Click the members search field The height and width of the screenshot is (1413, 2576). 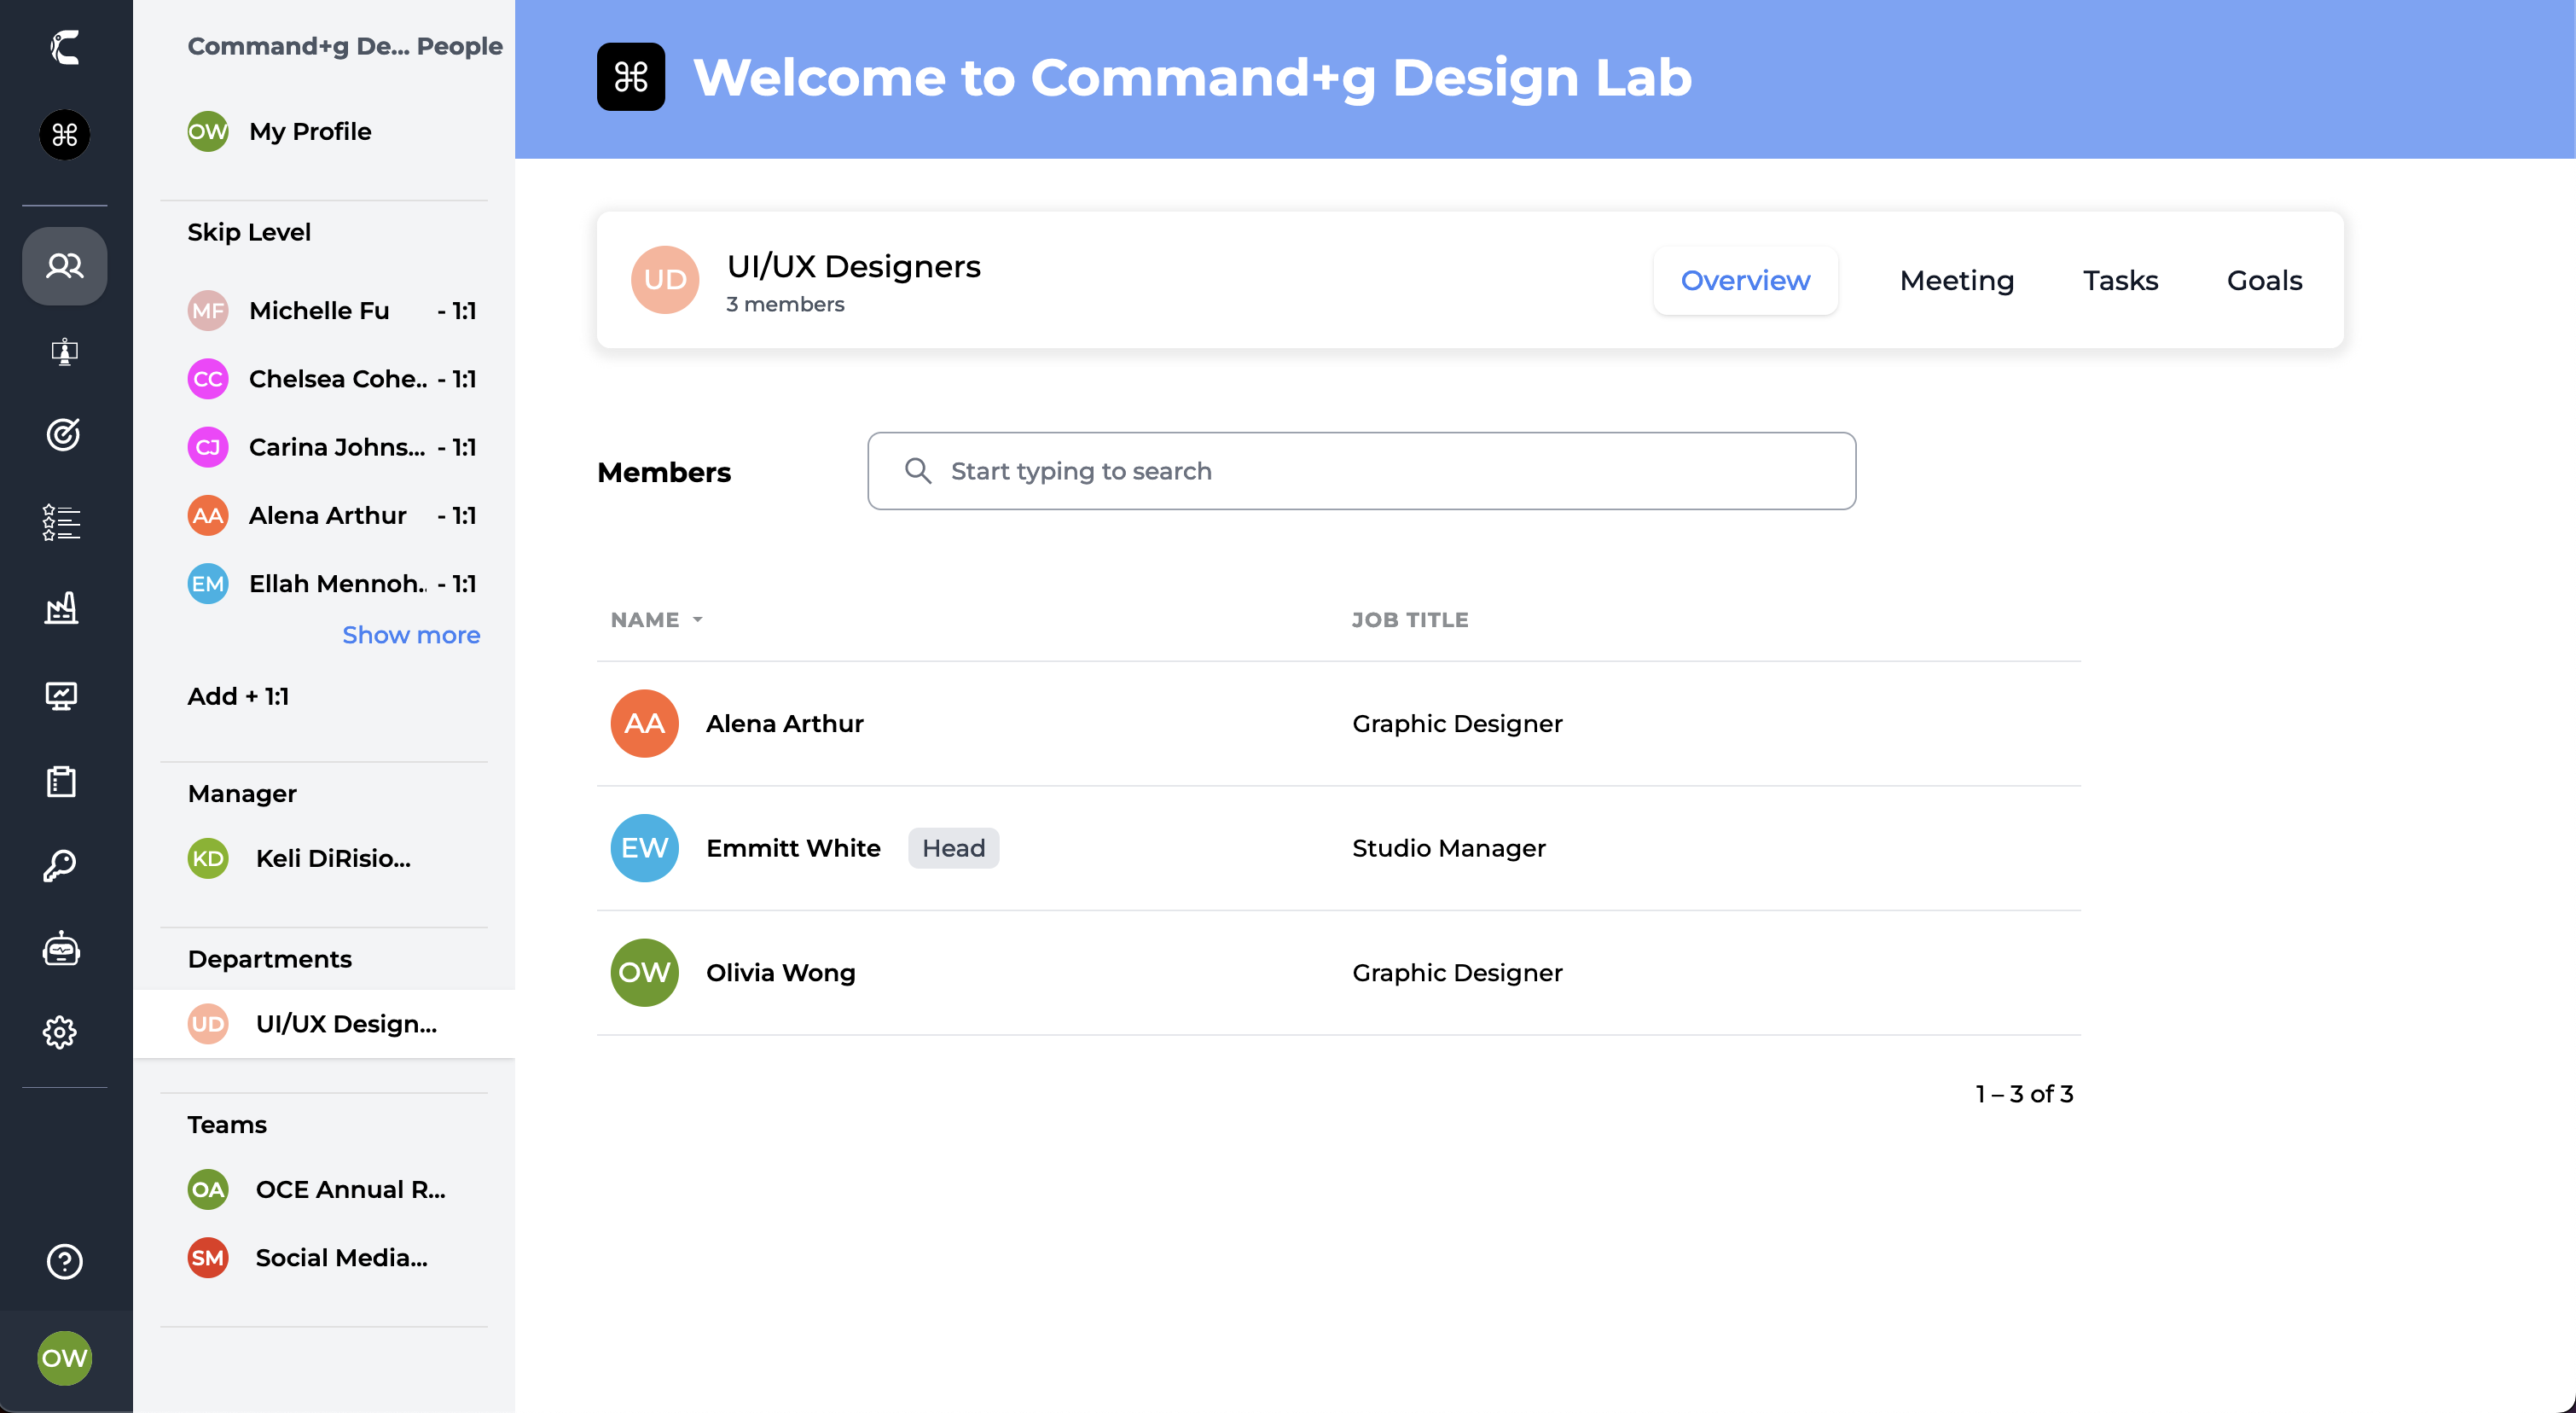click(1361, 471)
